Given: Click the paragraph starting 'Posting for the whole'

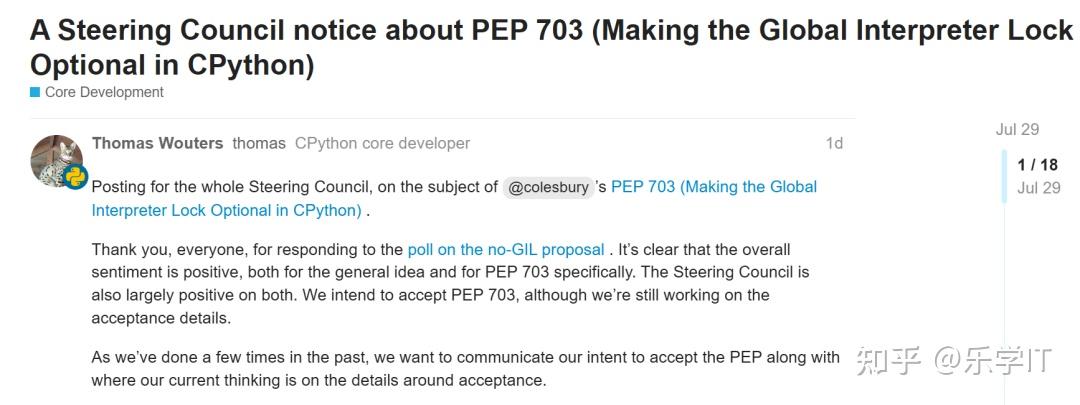Looking at the screenshot, I should tap(290, 187).
